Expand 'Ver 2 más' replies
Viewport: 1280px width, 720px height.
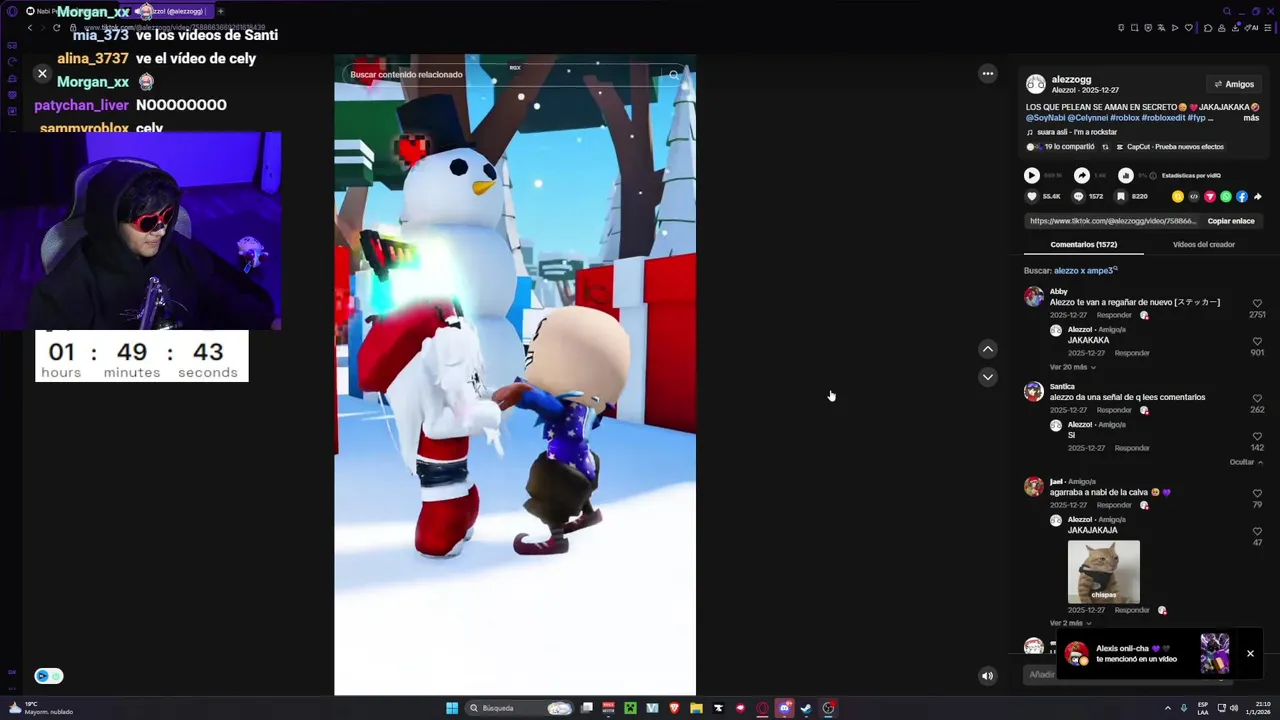click(x=1070, y=623)
